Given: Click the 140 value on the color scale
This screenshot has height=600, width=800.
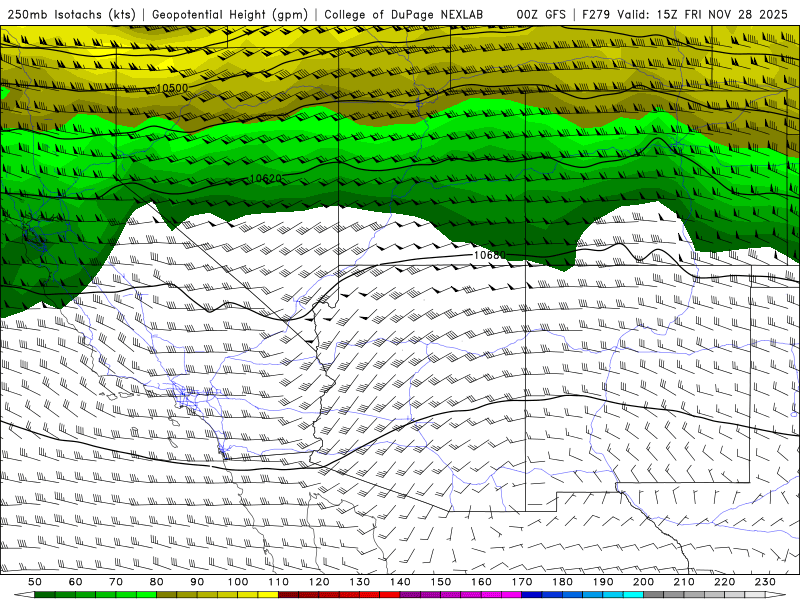Looking at the screenshot, I should pyautogui.click(x=401, y=582).
